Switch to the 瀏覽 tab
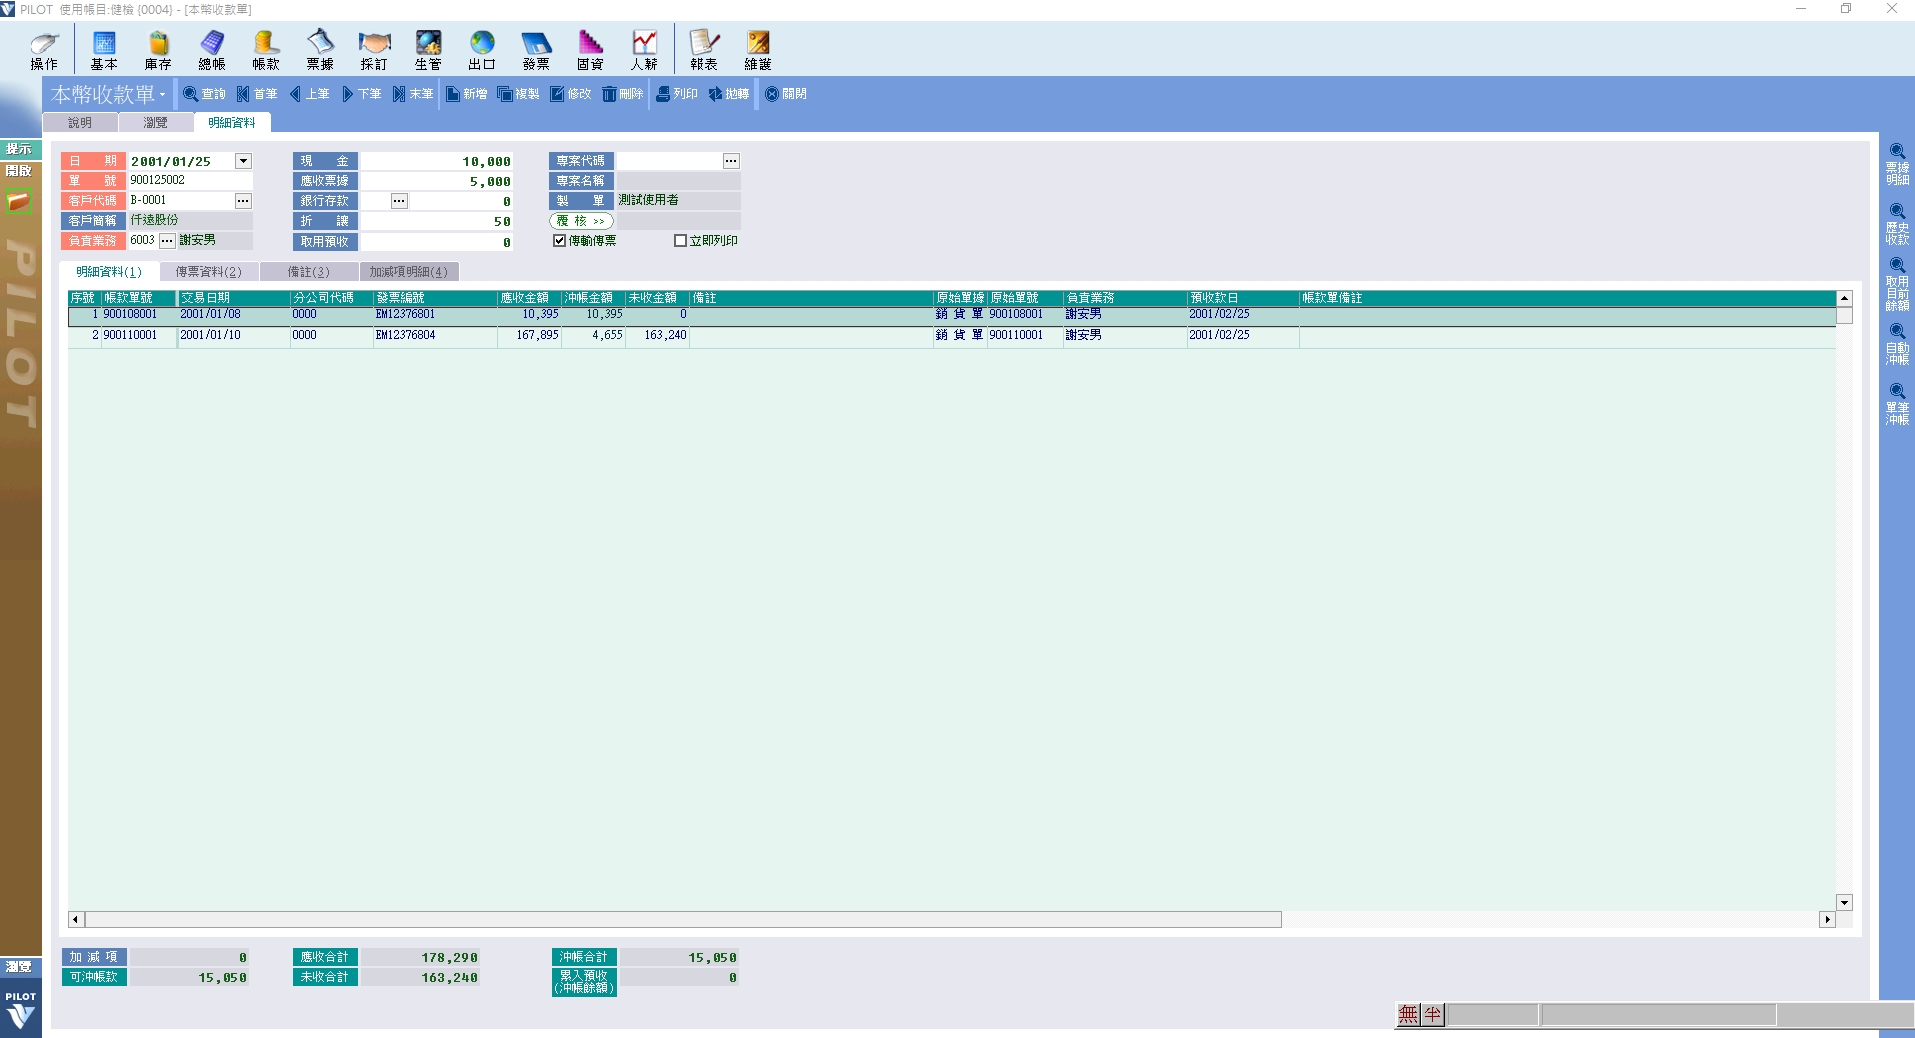The height and width of the screenshot is (1038, 1915). tap(155, 123)
